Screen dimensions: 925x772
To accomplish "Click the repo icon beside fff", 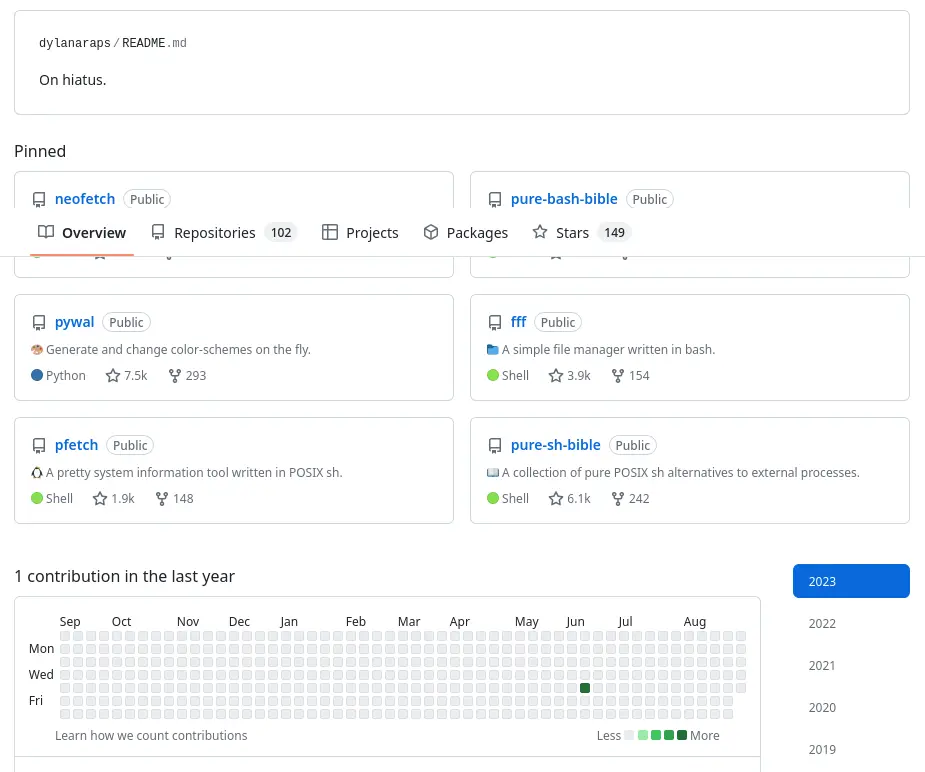I will [x=495, y=323].
